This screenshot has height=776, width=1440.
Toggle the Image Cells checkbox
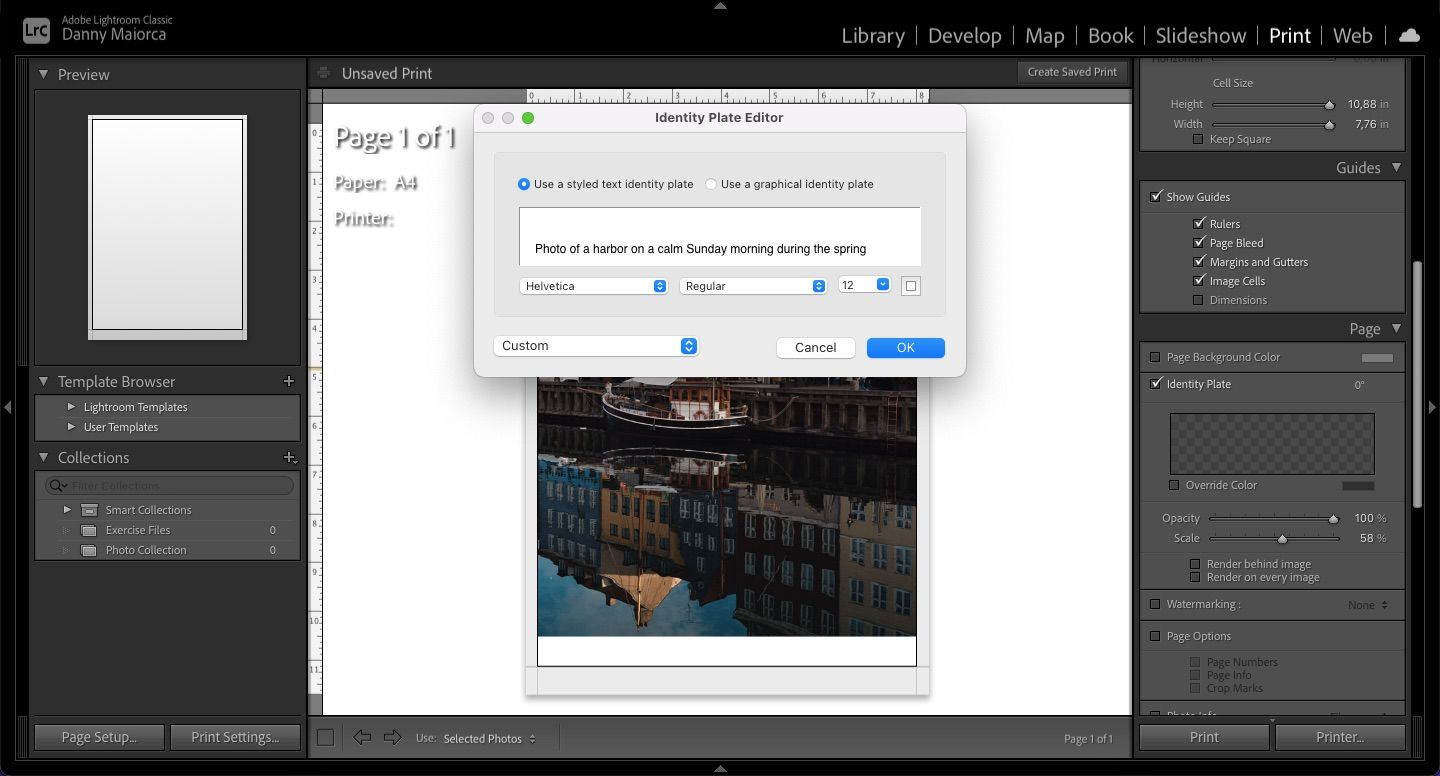tap(1199, 280)
